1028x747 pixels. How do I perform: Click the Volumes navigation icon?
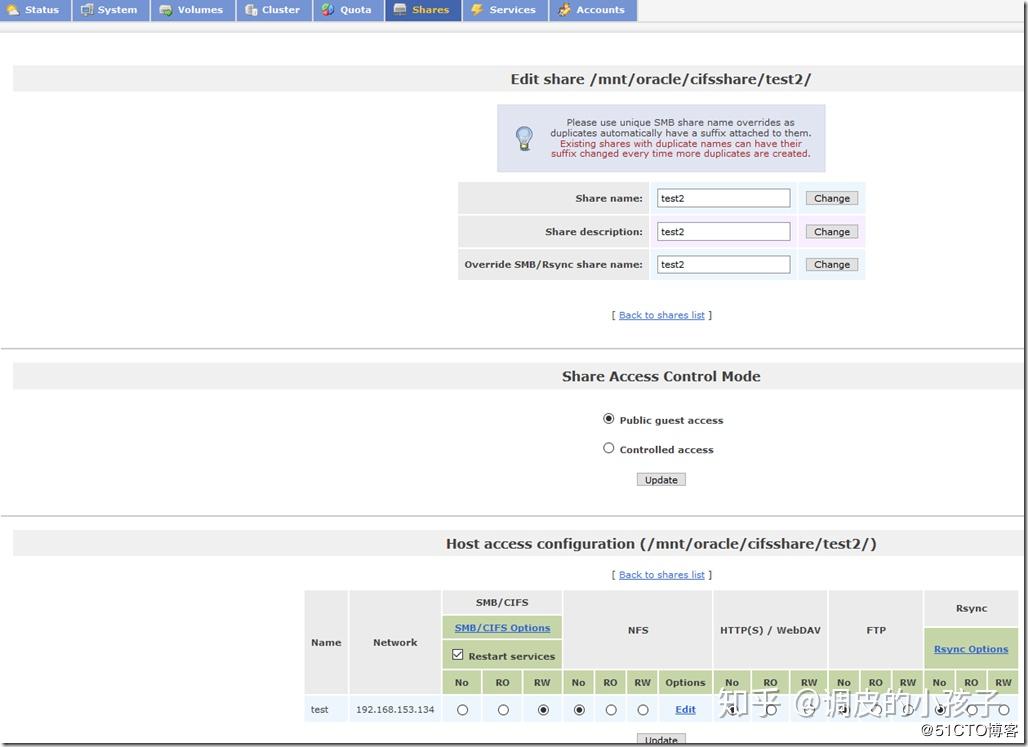[167, 10]
